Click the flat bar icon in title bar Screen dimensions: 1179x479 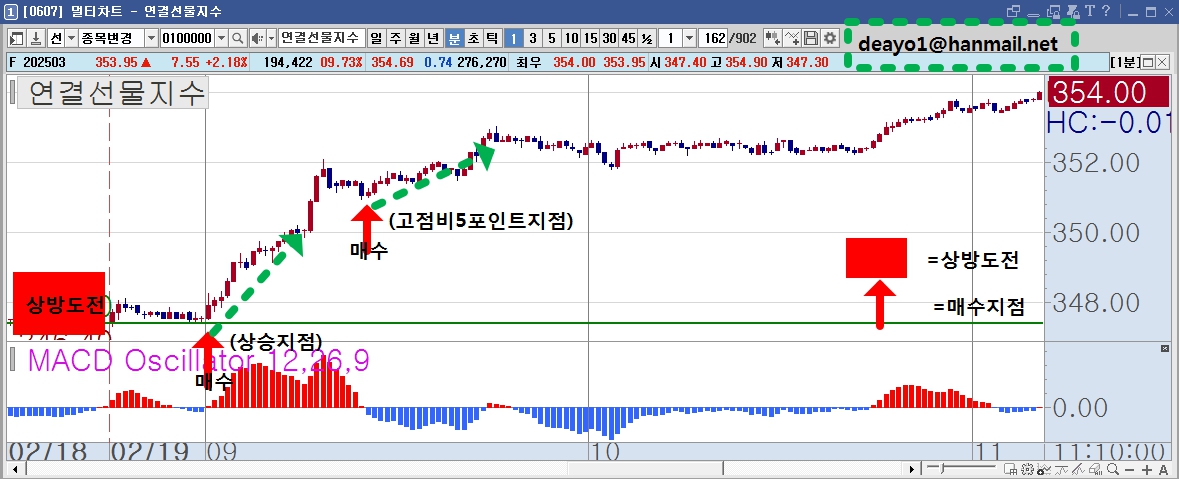click(x=1033, y=14)
